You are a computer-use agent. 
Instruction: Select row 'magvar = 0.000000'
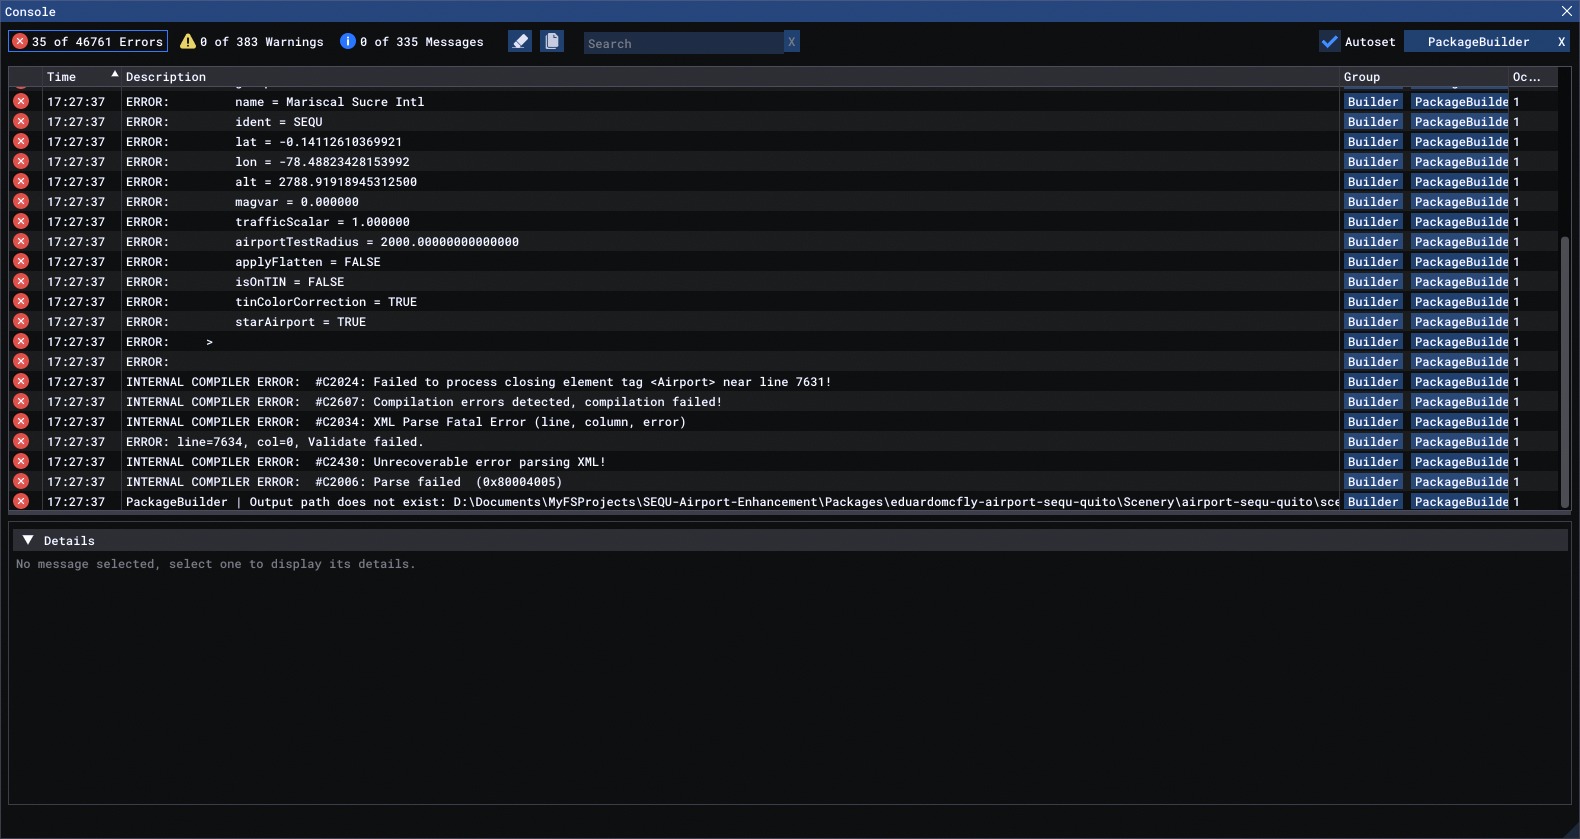coord(784,202)
